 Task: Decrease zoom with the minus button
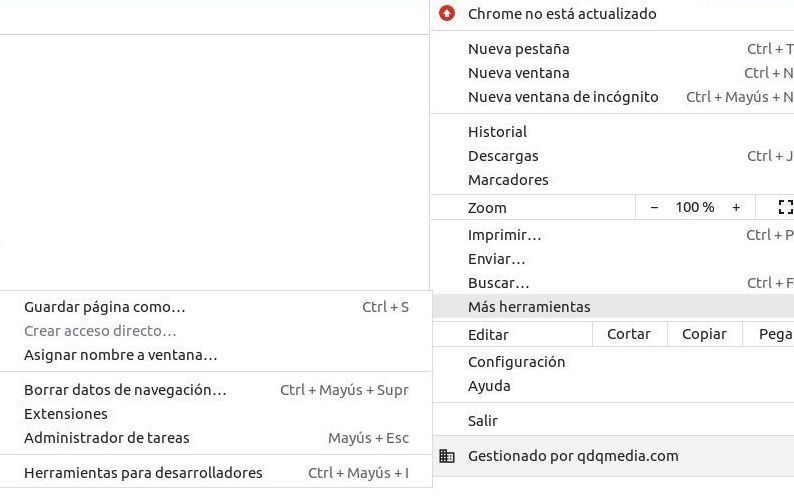[x=654, y=207]
